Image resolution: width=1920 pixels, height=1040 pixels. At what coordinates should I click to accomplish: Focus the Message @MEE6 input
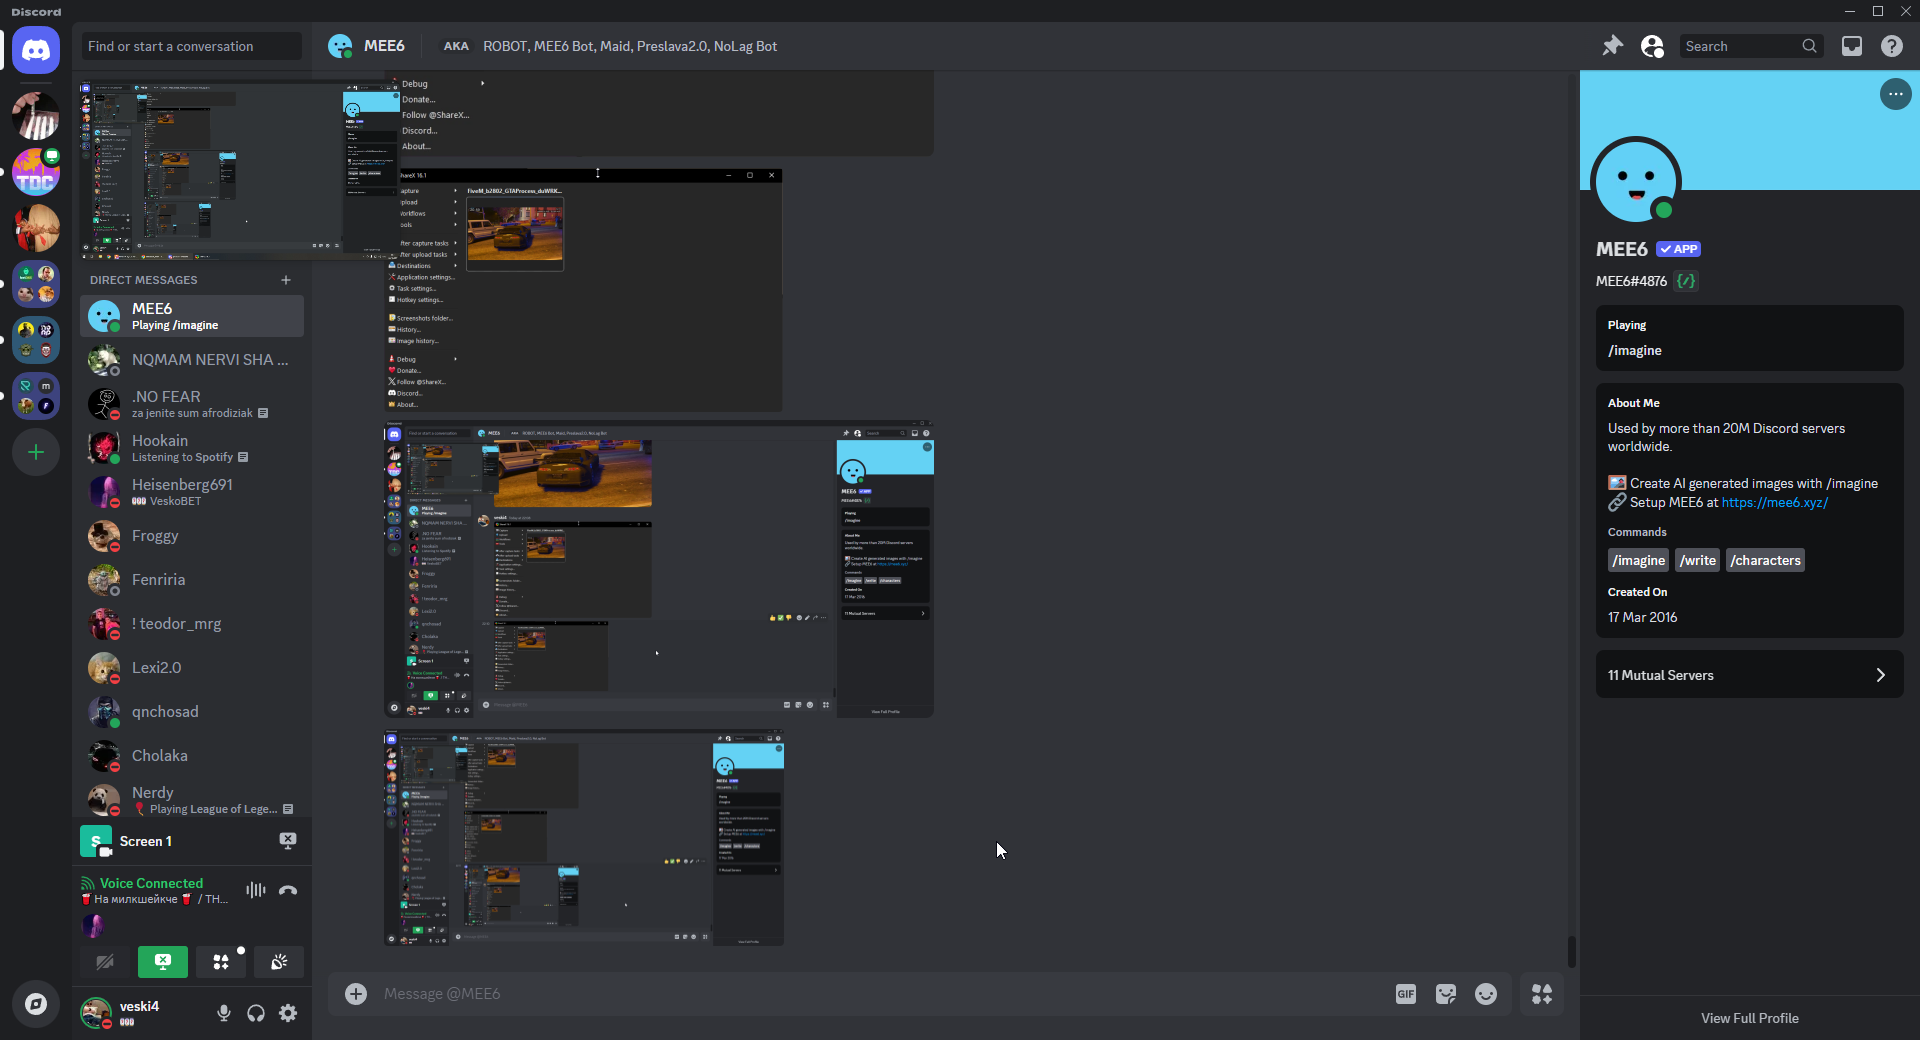[880, 994]
